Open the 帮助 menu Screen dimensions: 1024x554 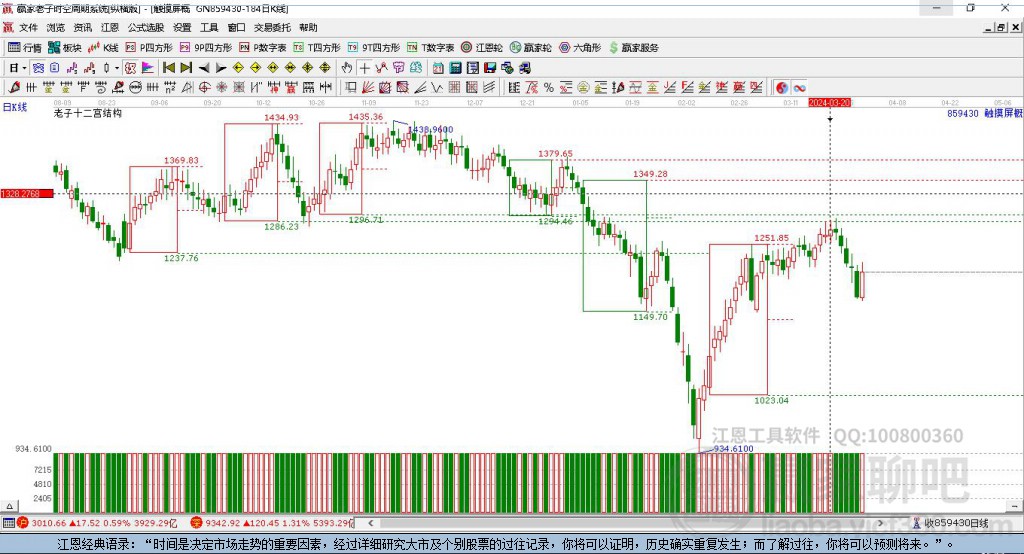pos(308,27)
